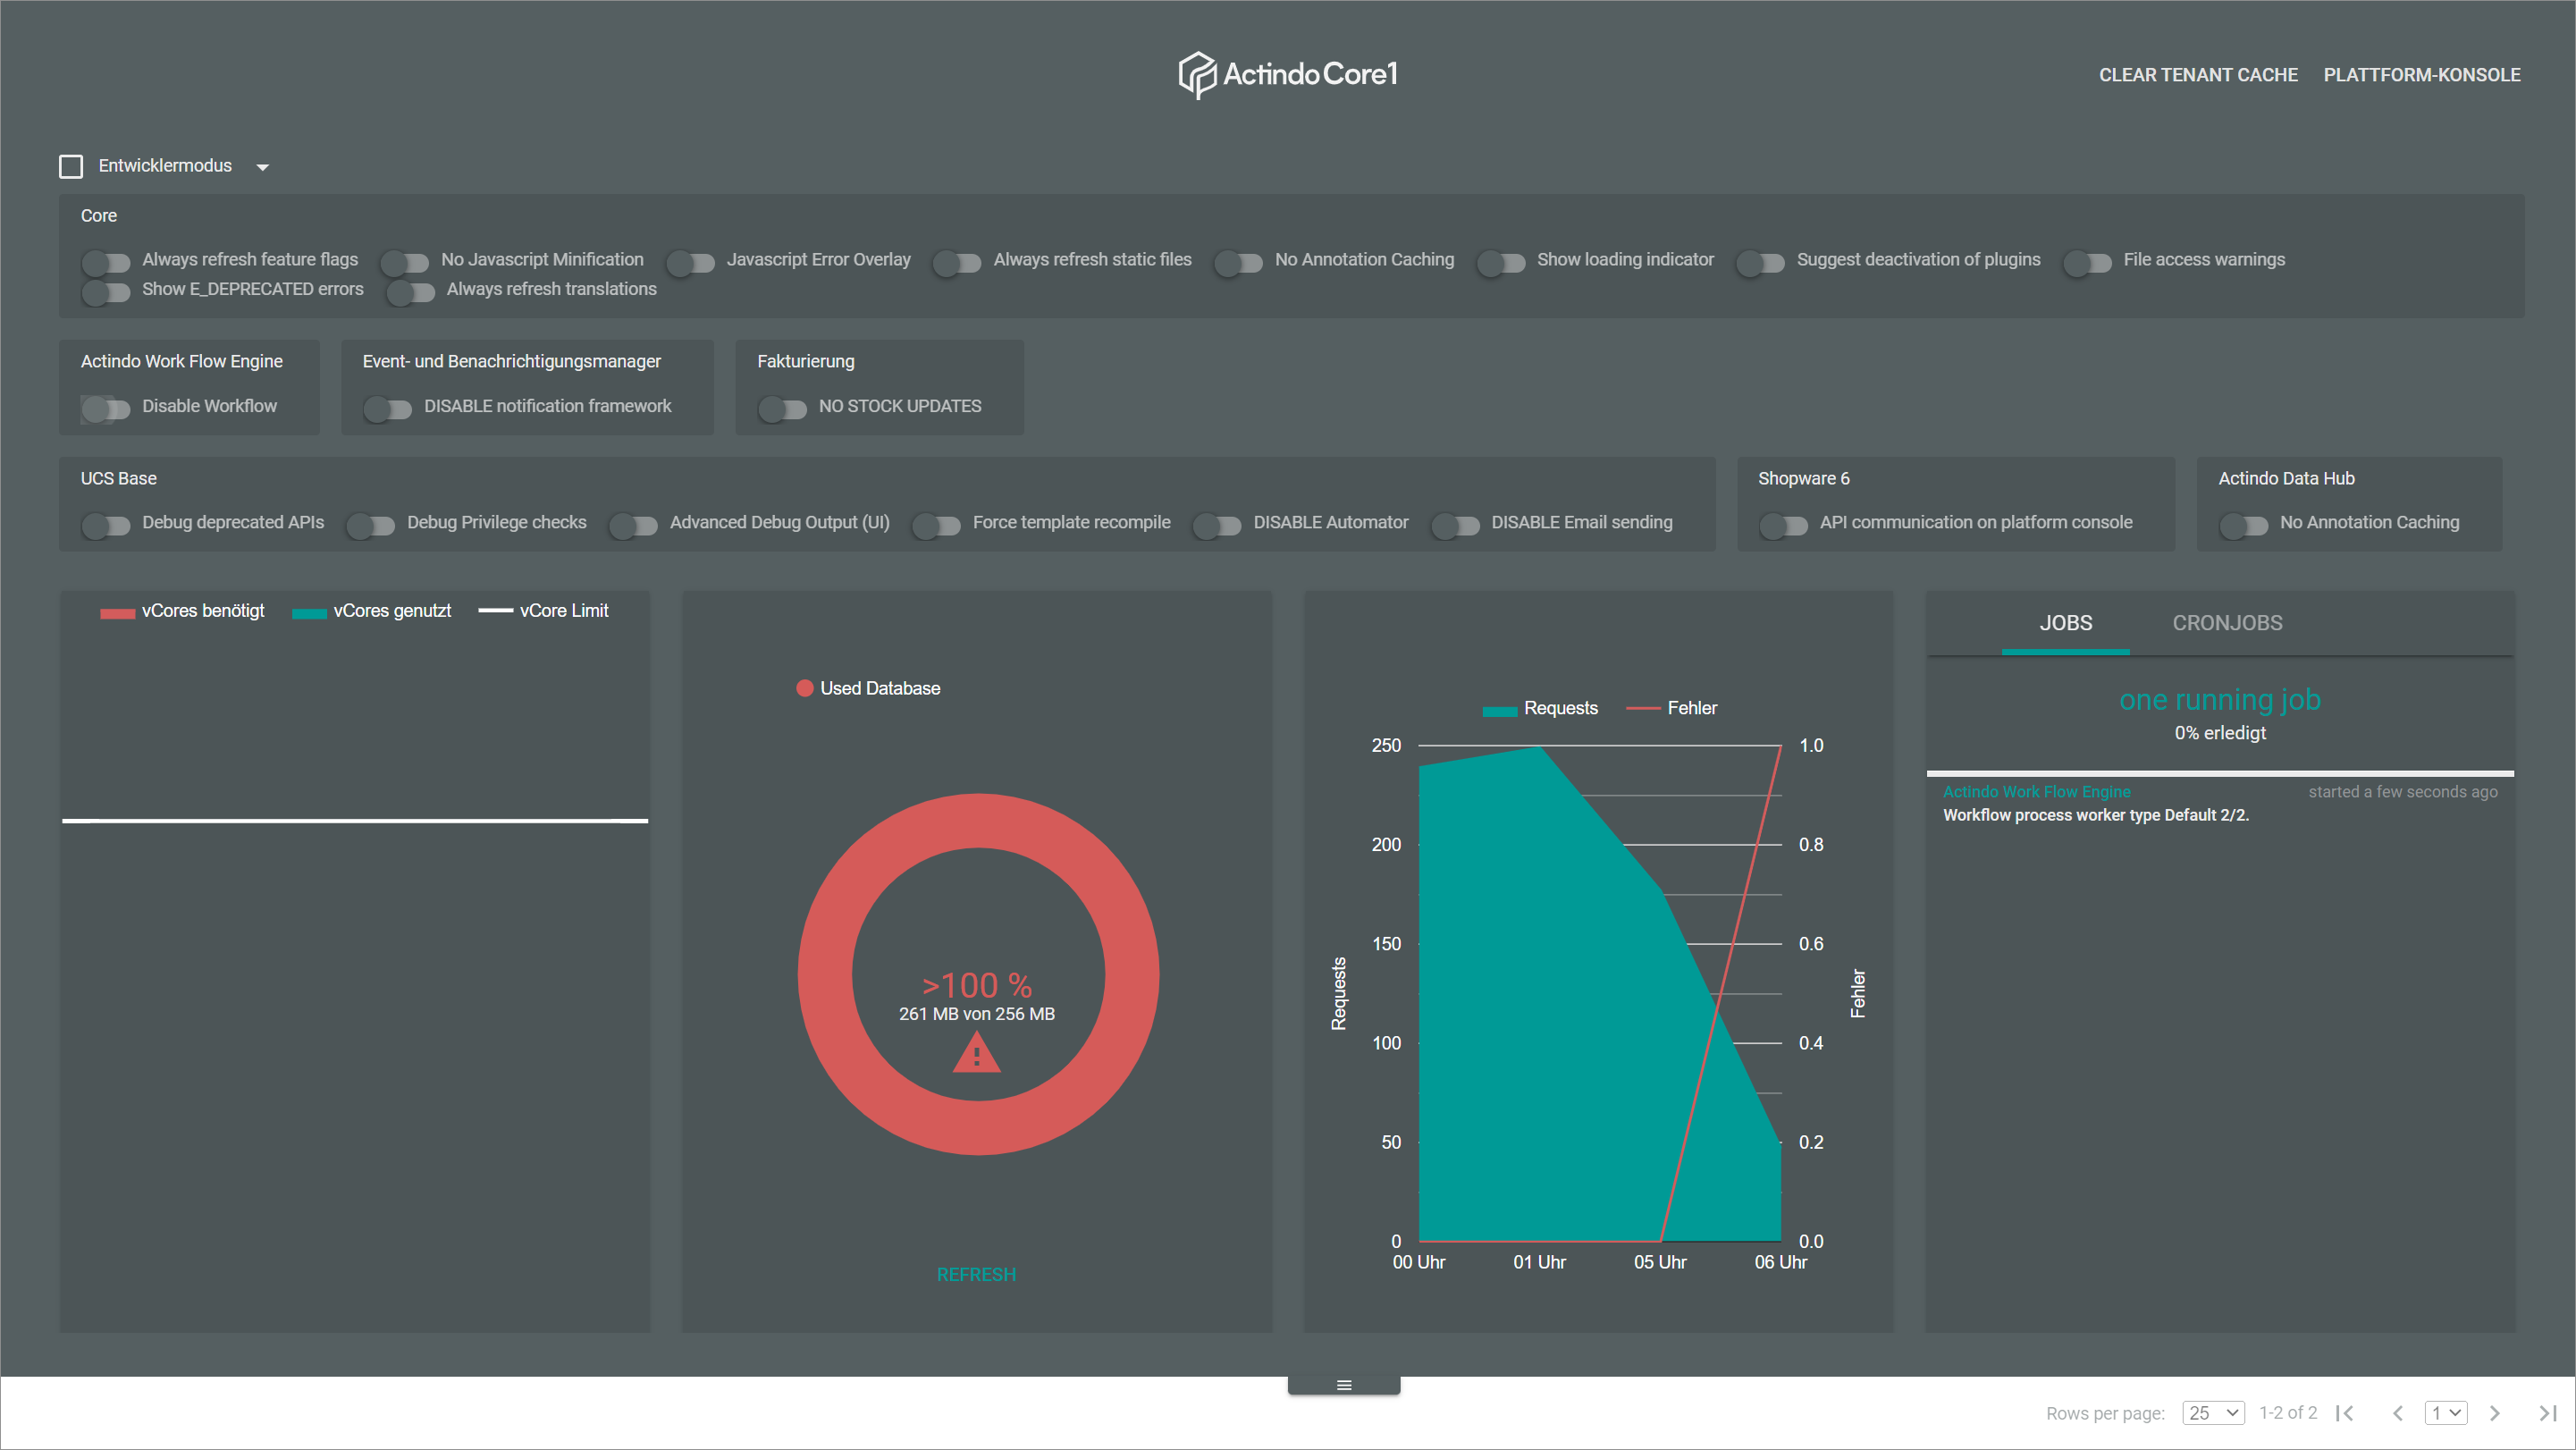Click CLEAR TENANT CACHE button
2576x1450 pixels.
[x=2198, y=75]
